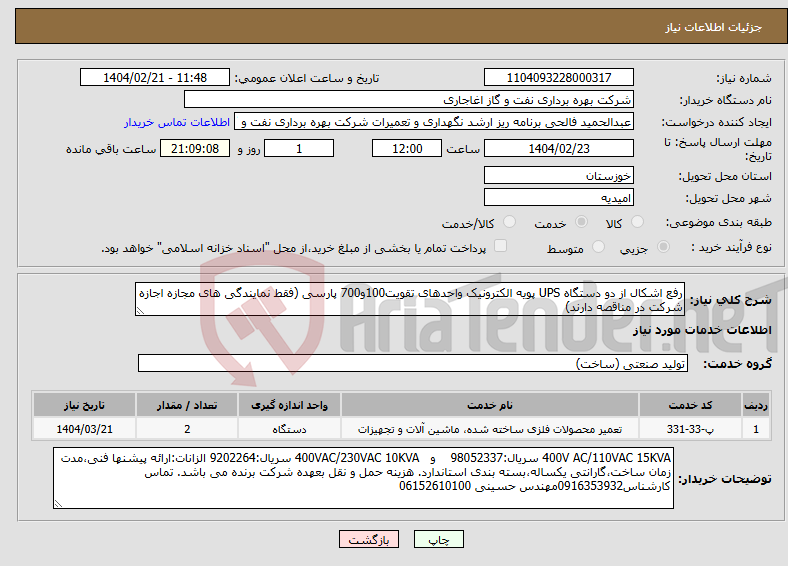The image size is (788, 566).
Task: Click the deadline time field 12:00
Action: [x=407, y=148]
